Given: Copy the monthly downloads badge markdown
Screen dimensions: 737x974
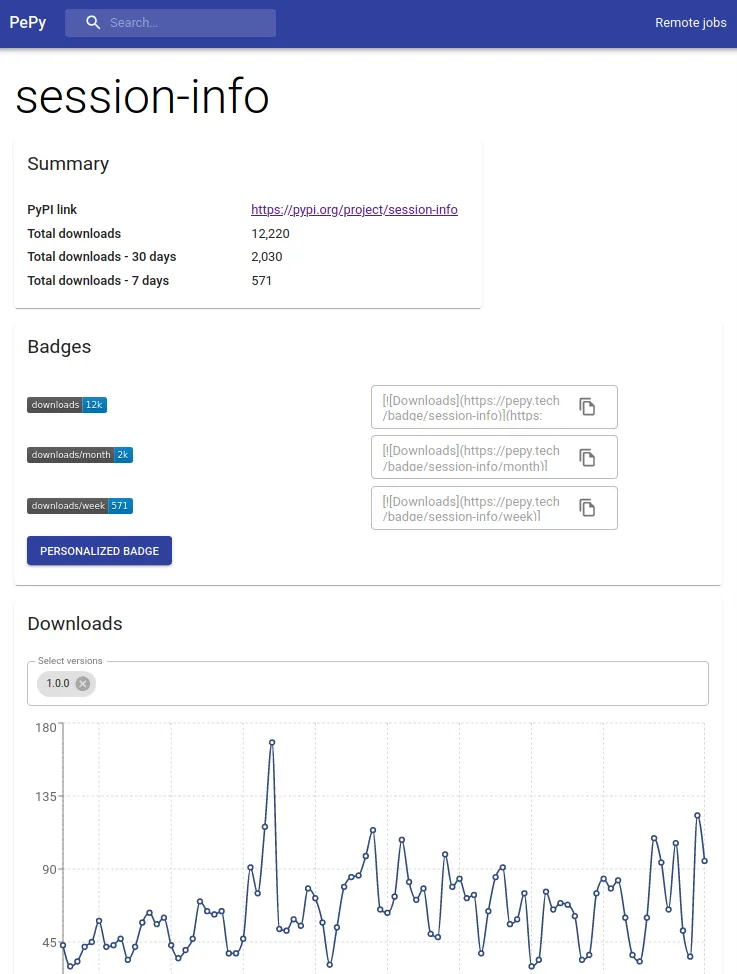Looking at the screenshot, I should tap(588, 457).
